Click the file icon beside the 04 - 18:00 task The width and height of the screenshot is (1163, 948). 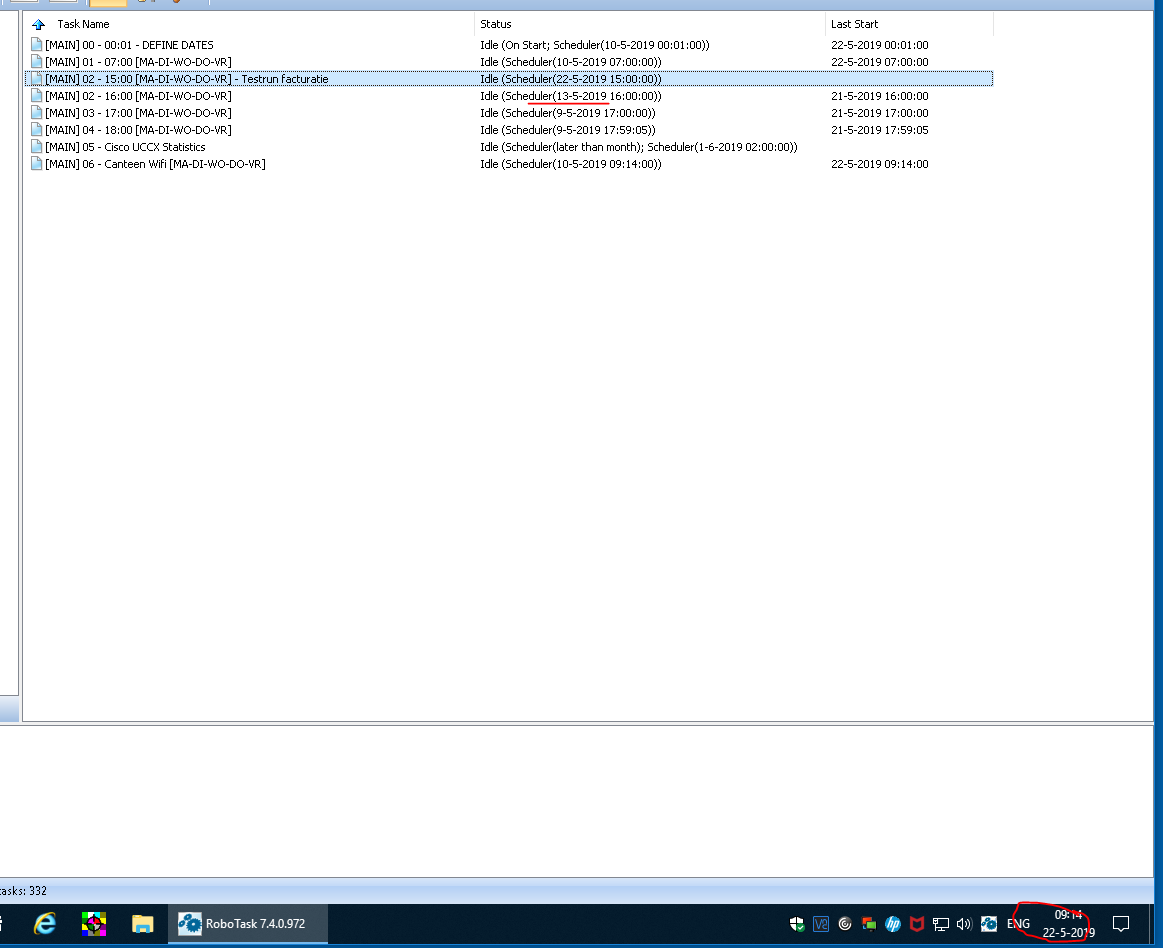coord(37,130)
